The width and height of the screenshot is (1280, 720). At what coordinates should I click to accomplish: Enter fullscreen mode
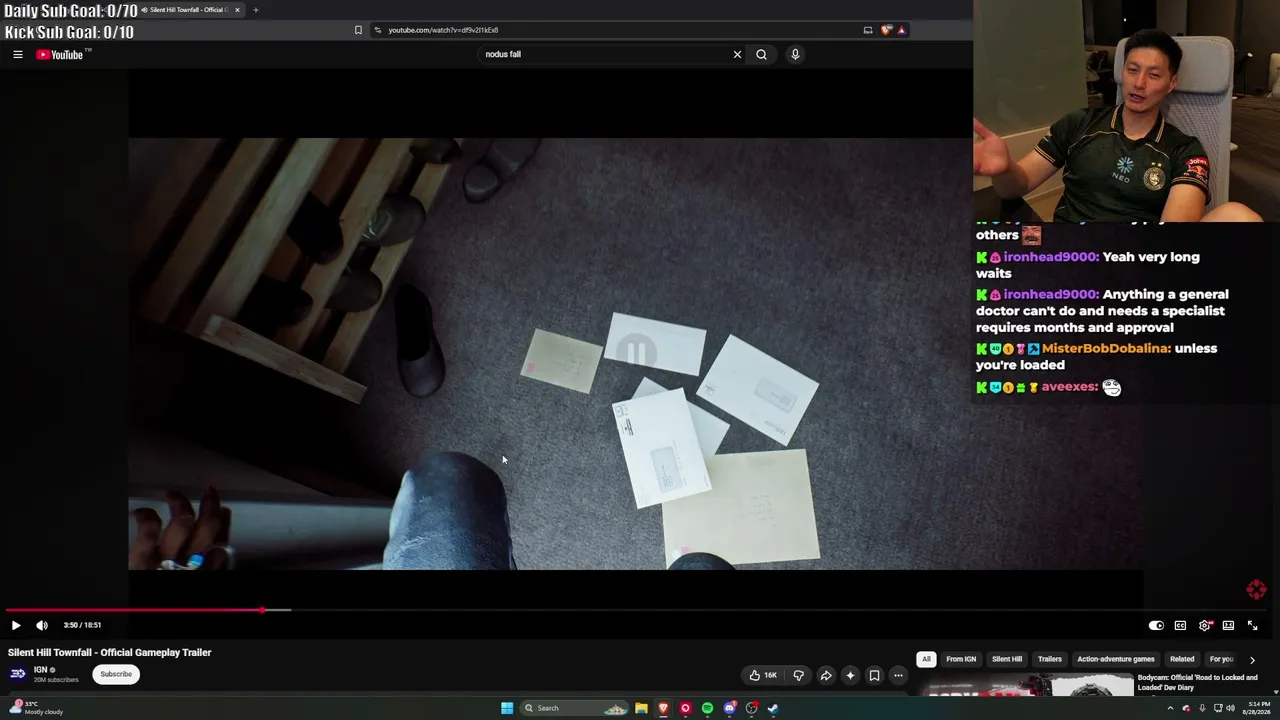point(1252,625)
